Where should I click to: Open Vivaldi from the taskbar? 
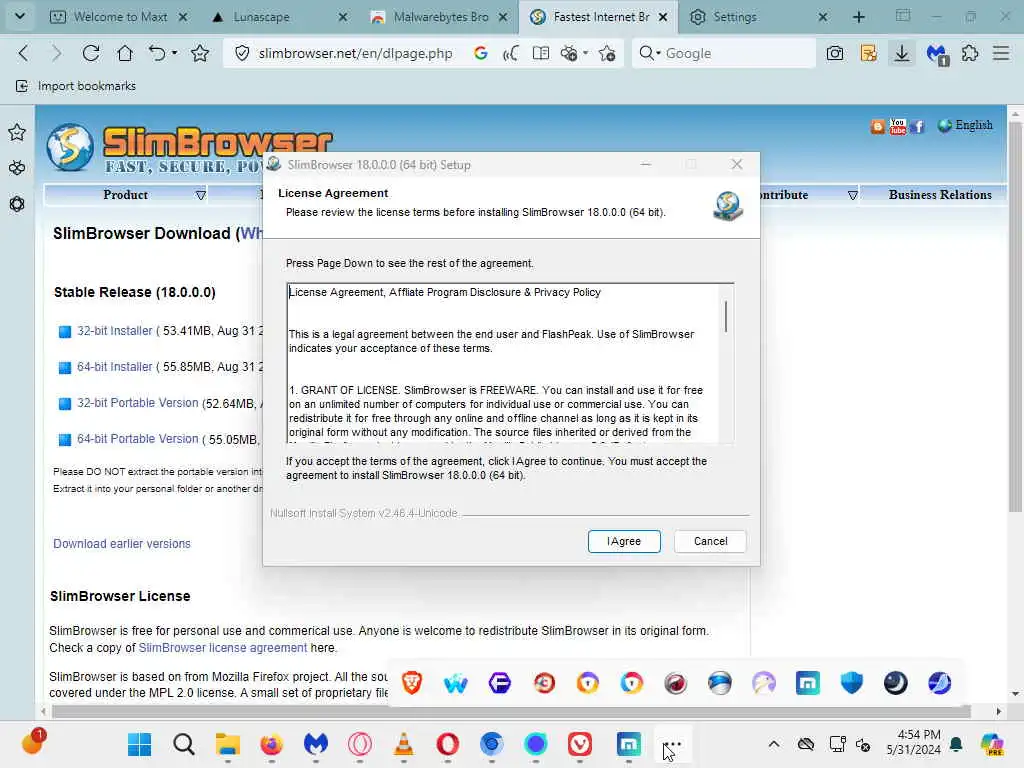point(580,744)
